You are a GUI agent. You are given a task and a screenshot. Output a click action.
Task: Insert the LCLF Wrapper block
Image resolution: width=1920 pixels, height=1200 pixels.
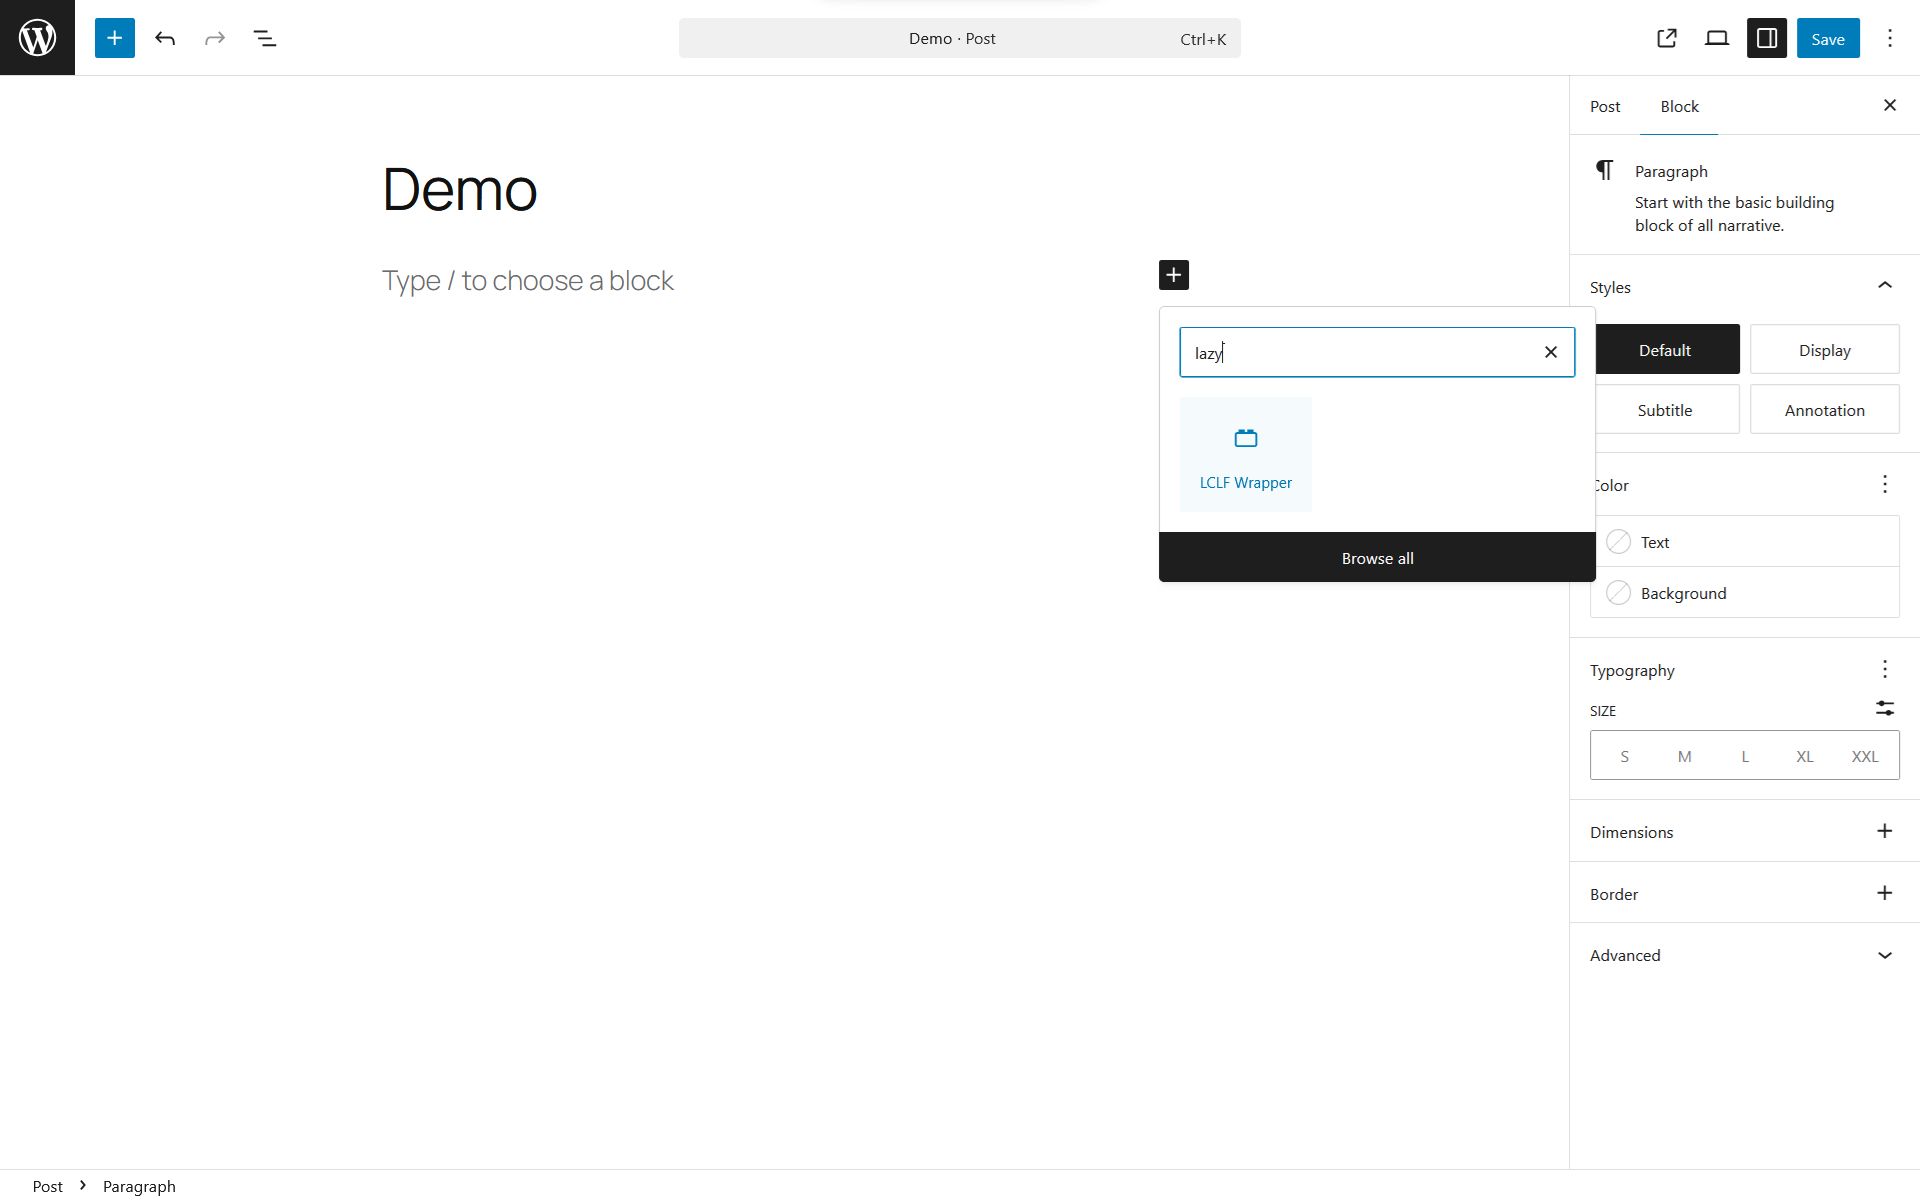(1245, 455)
